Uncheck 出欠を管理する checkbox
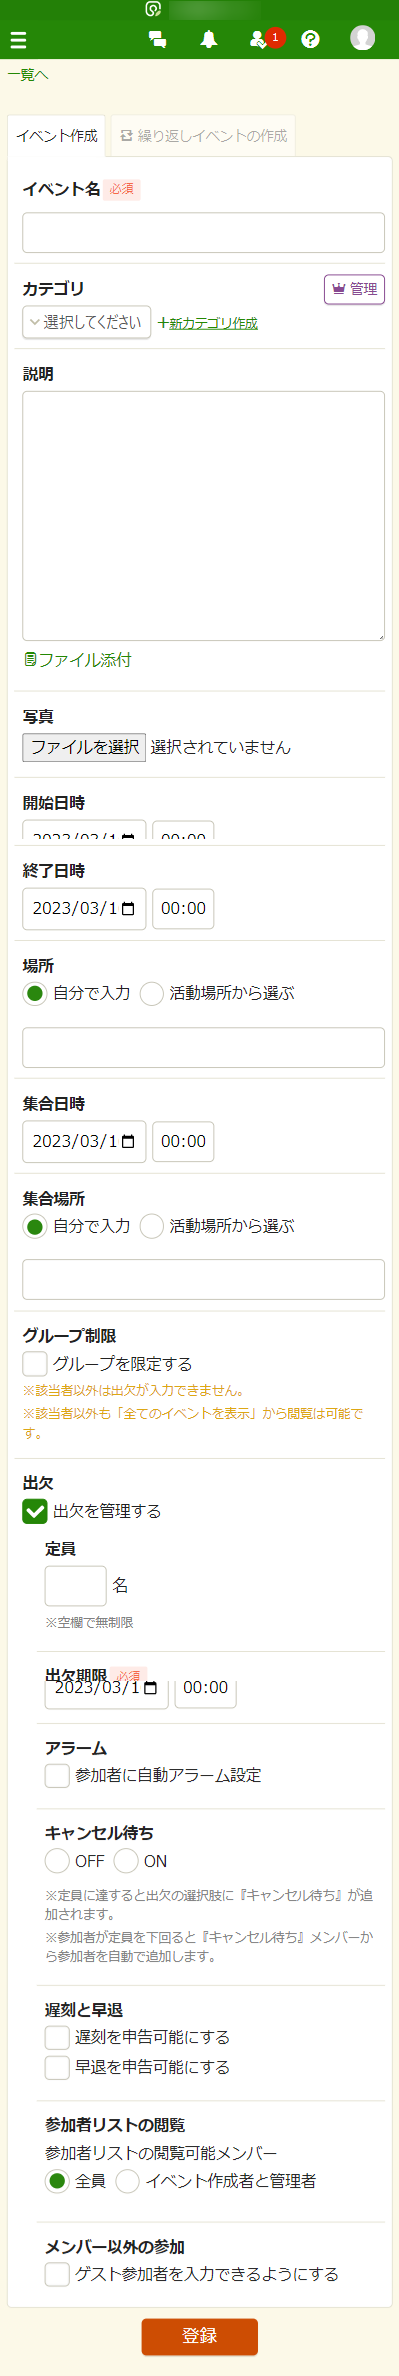 coord(35,1511)
